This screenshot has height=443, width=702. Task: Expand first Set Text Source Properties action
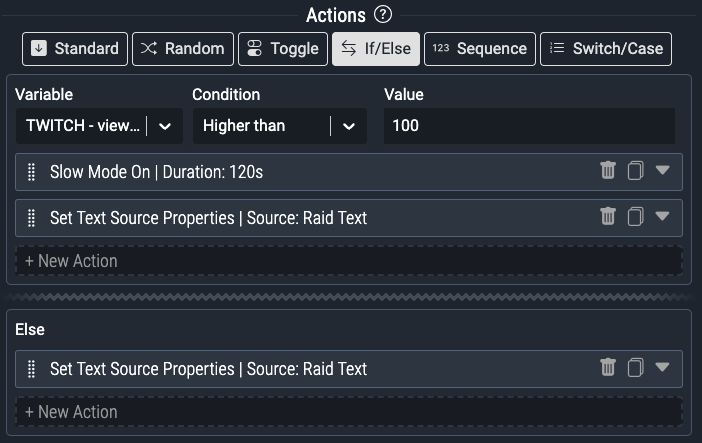click(x=662, y=217)
